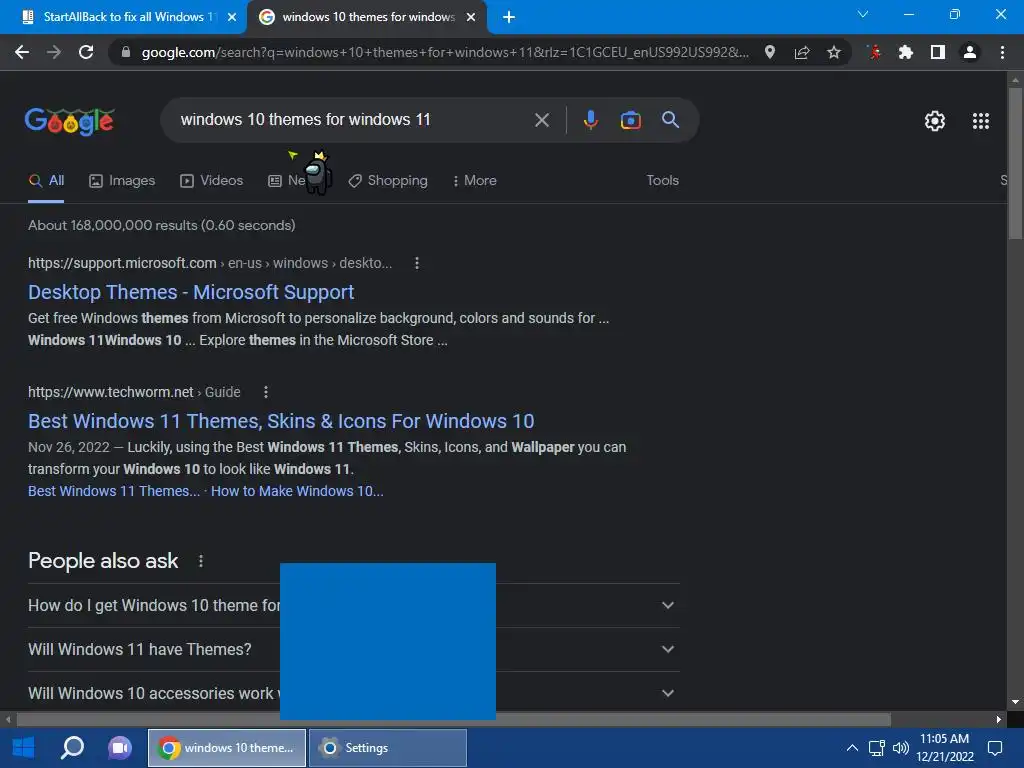
Task: Click the address bar URL
Action: pyautogui.click(x=445, y=52)
